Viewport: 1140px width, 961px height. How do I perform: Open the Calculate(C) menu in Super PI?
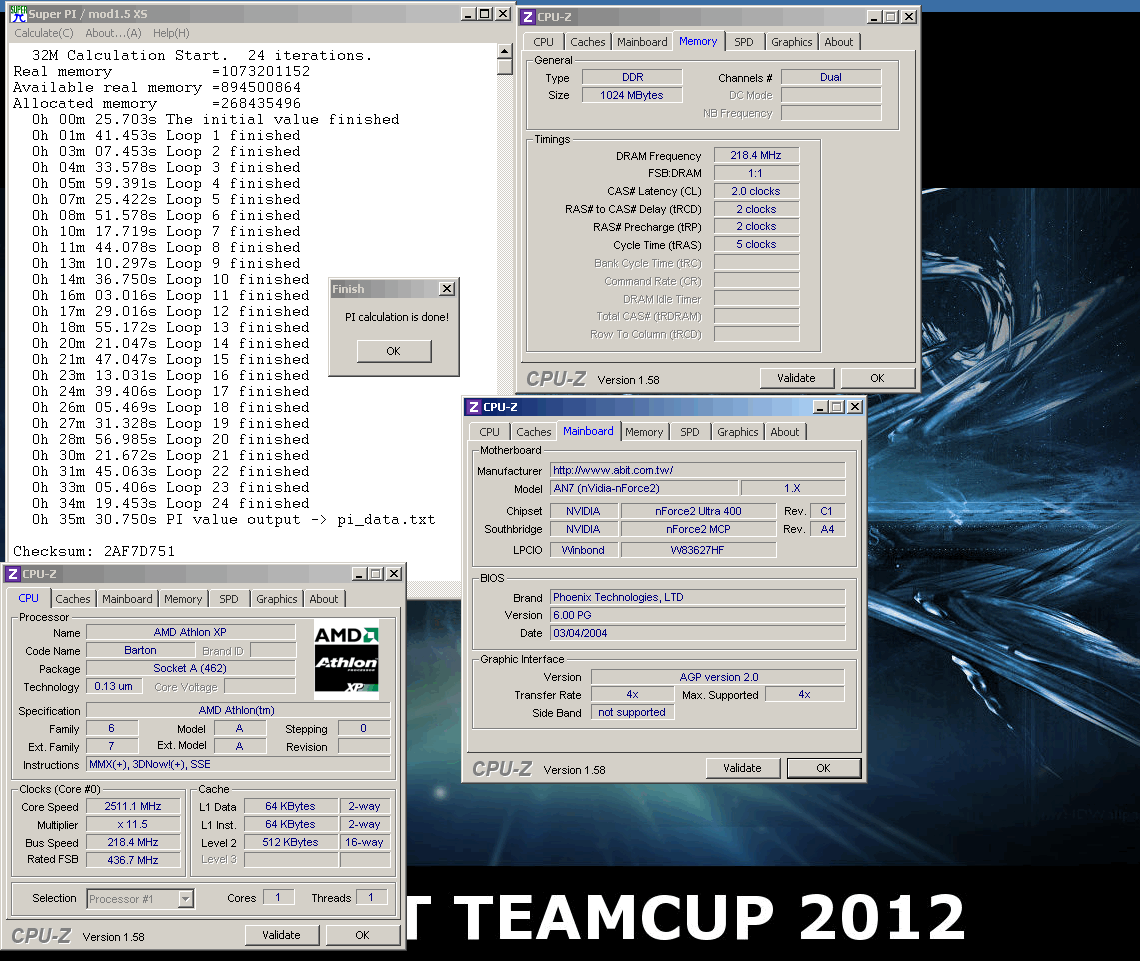tap(44, 33)
